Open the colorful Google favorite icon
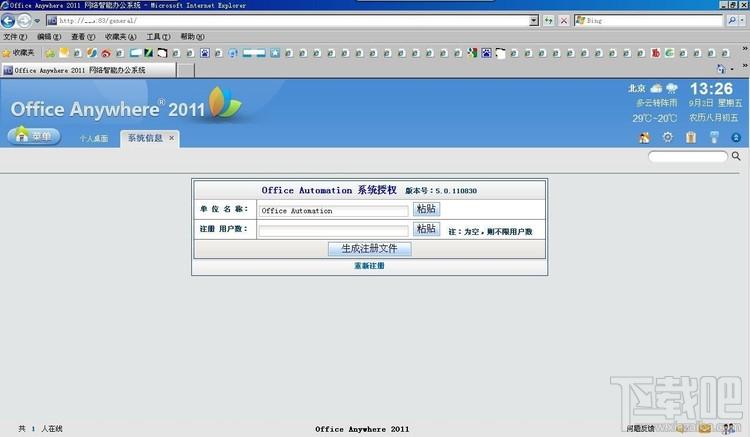Viewport: 750px width, 437px height. 472,53
